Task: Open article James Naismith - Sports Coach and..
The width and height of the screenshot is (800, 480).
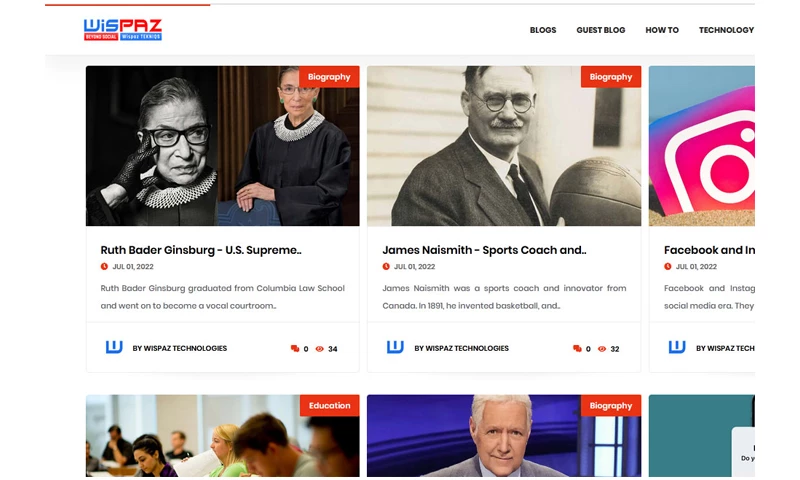Action: 484,250
